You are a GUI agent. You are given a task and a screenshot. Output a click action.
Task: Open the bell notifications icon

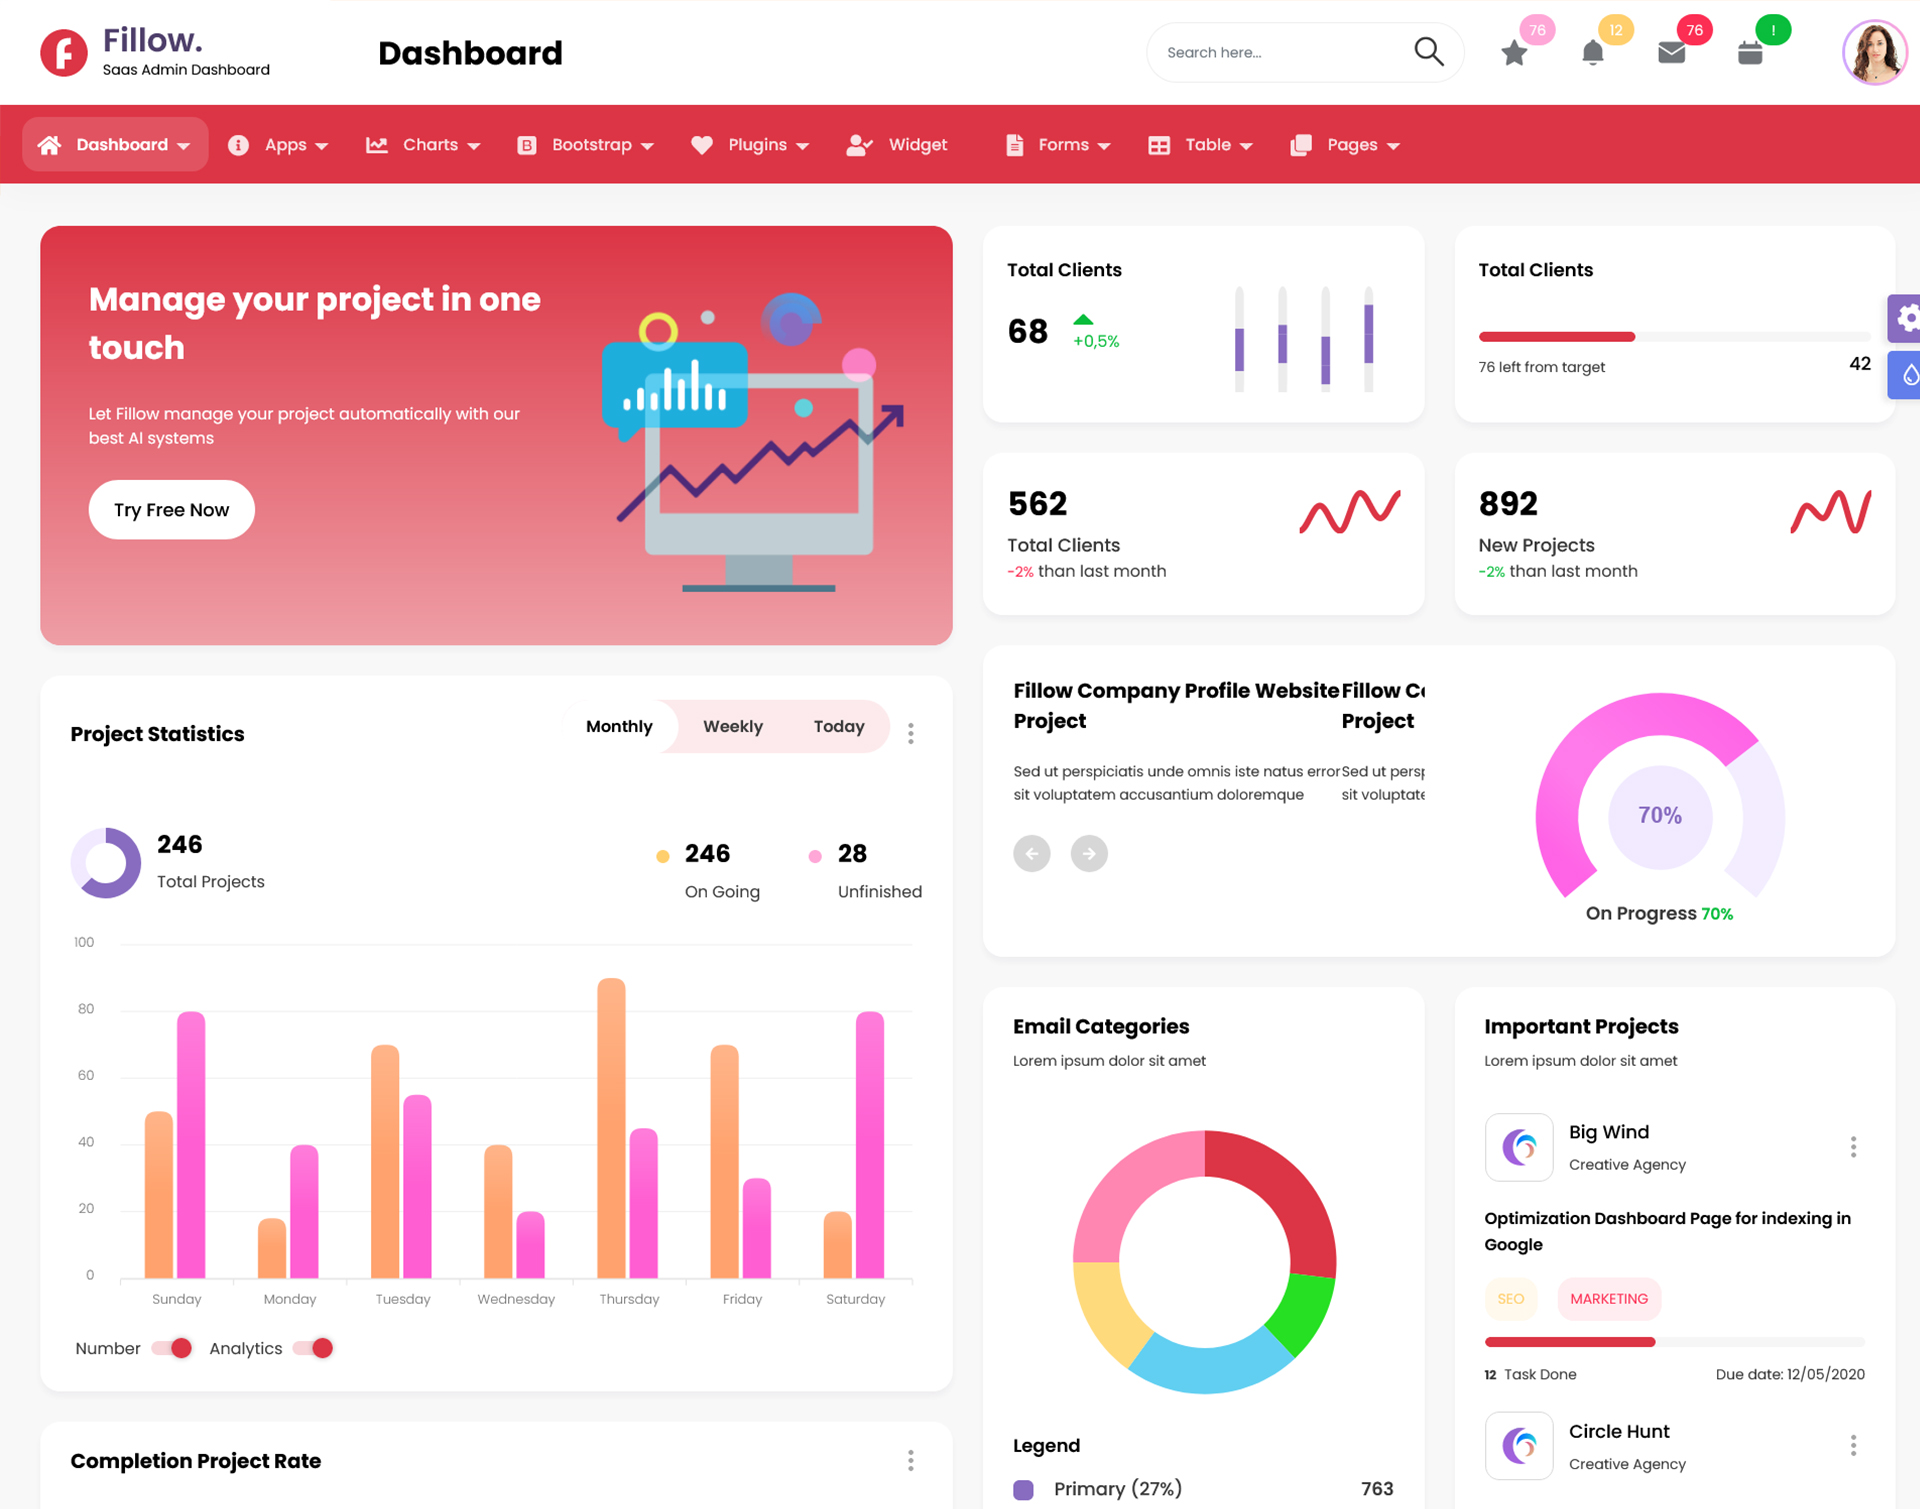pos(1593,53)
